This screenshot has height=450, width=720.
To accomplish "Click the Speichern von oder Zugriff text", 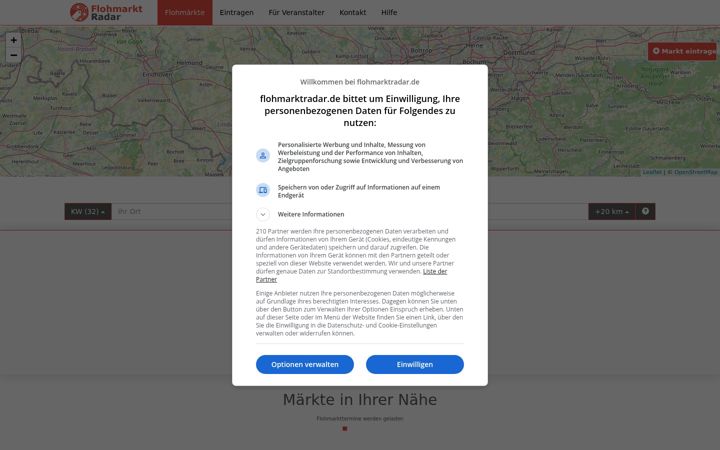I will (x=359, y=191).
